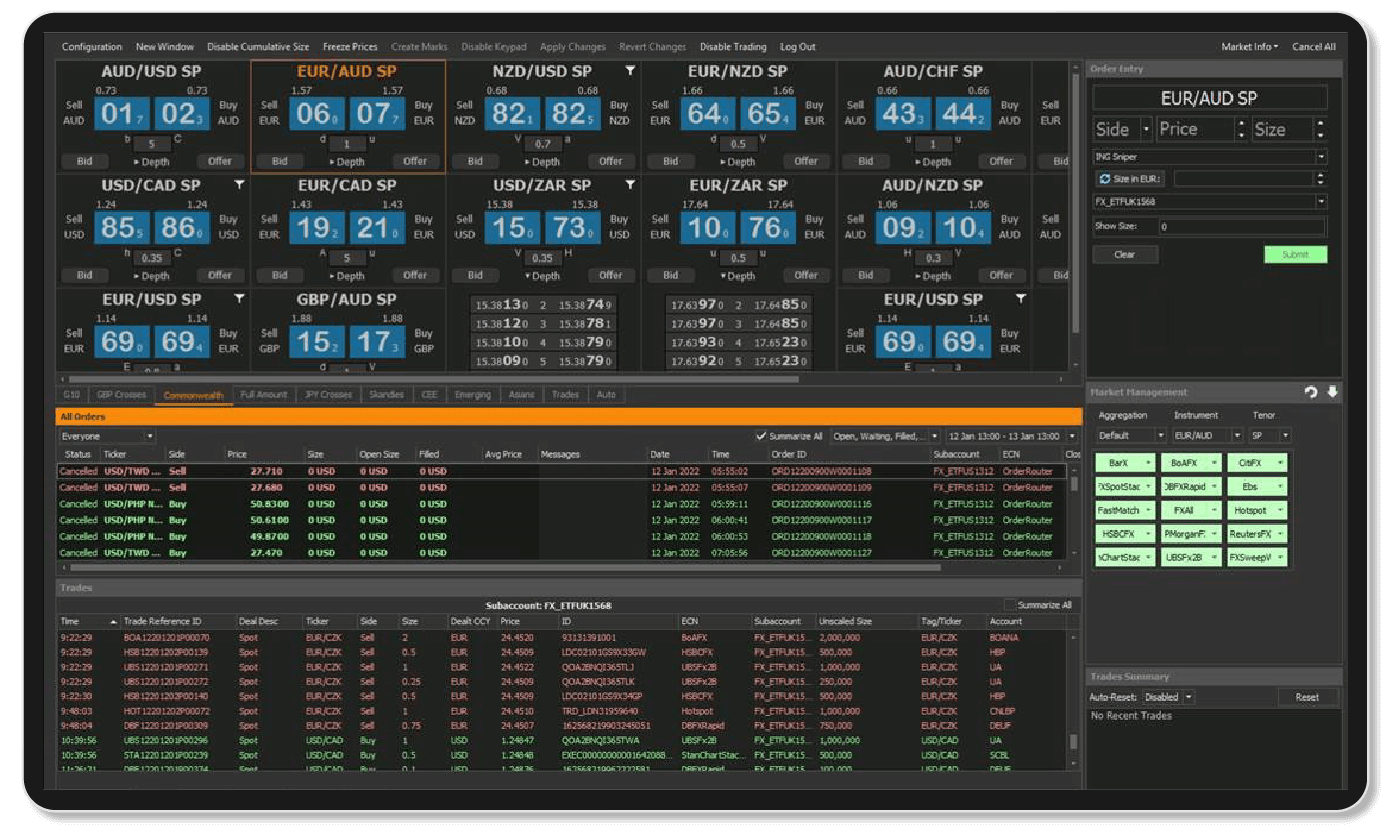Click the AUD/USD sell price tile 01
1400x839 pixels.
(x=123, y=115)
